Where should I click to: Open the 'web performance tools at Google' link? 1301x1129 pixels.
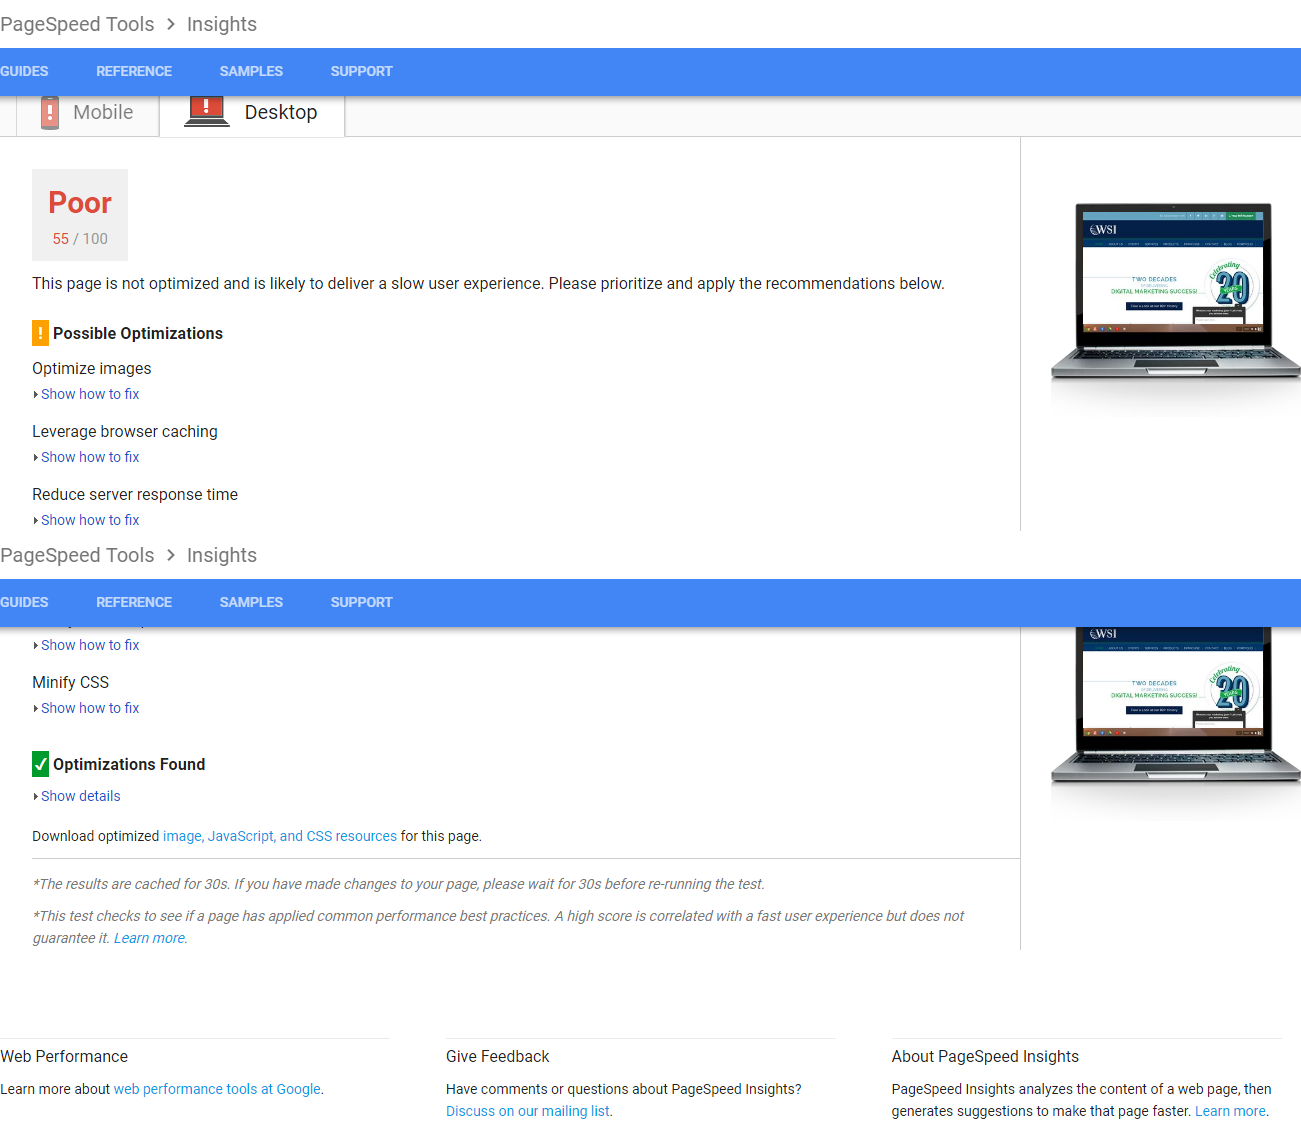(217, 1089)
